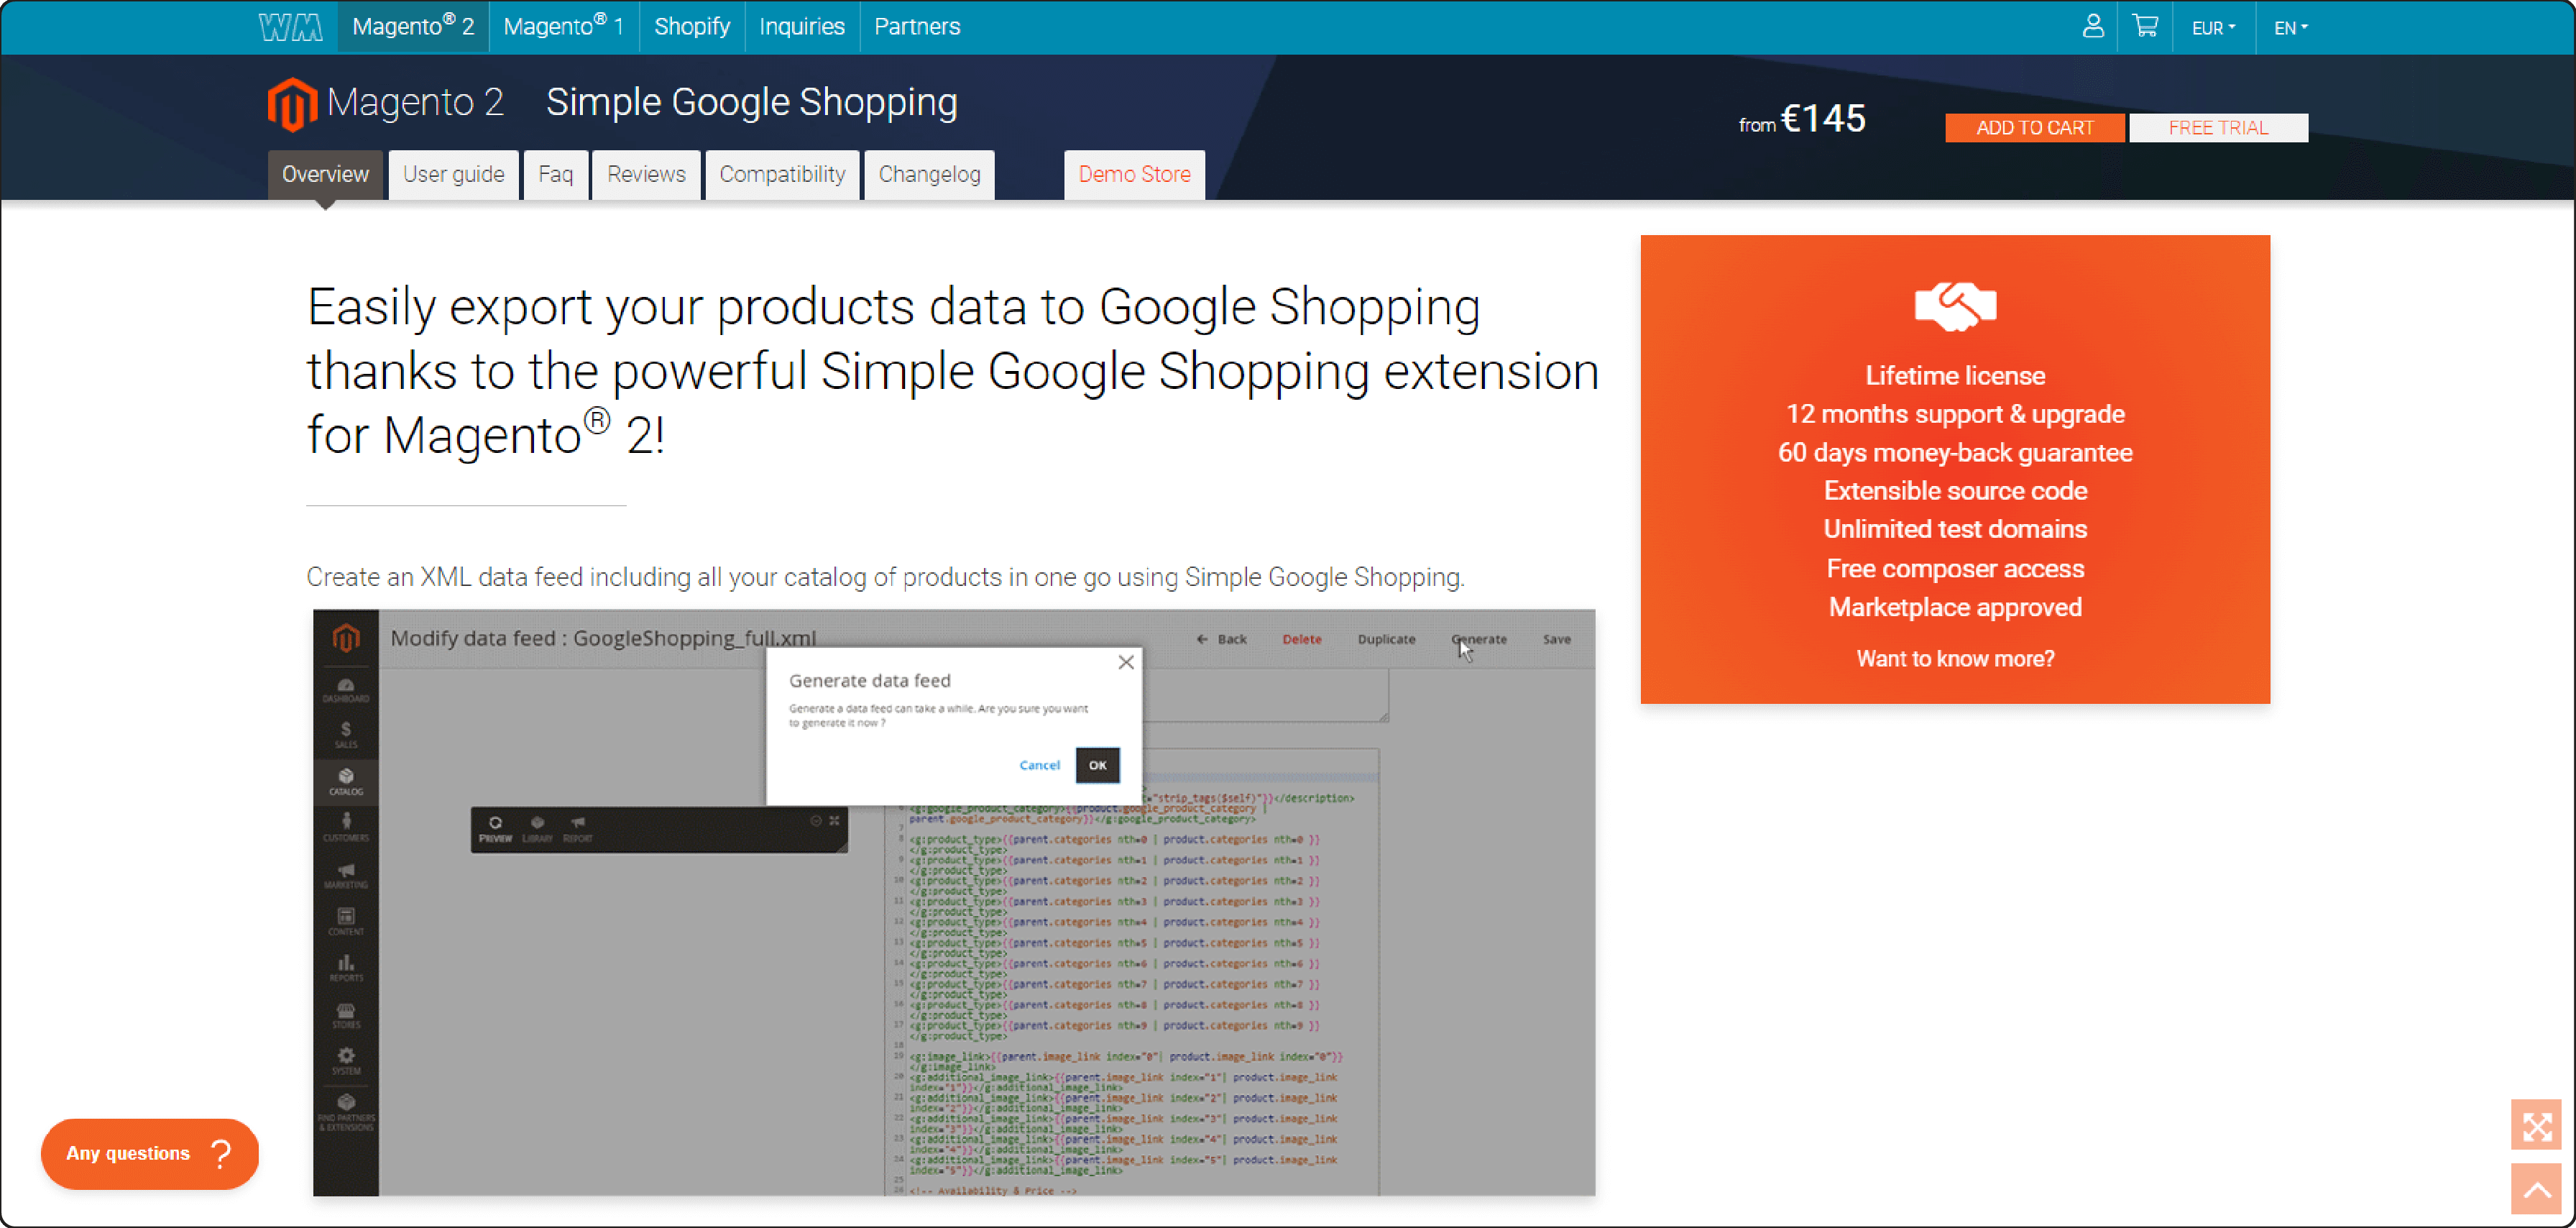This screenshot has height=1228, width=2576.
Task: Select the Overview tab
Action: (x=325, y=175)
